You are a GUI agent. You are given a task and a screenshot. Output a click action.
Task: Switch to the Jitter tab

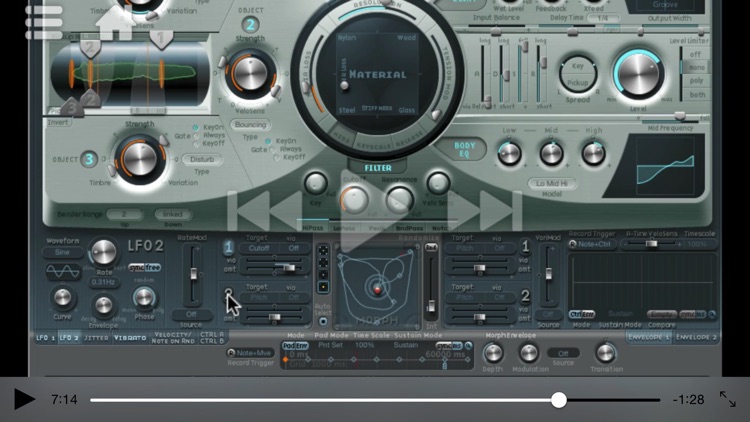[96, 337]
